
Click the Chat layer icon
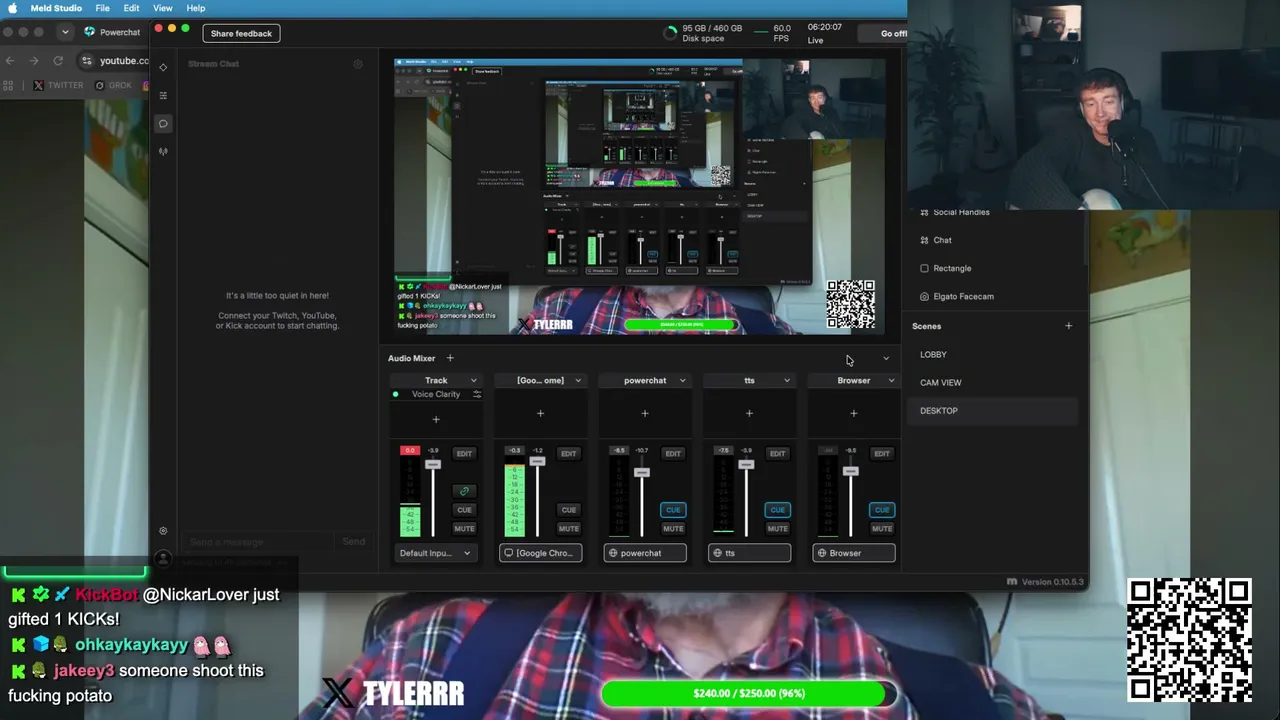pyautogui.click(x=924, y=240)
